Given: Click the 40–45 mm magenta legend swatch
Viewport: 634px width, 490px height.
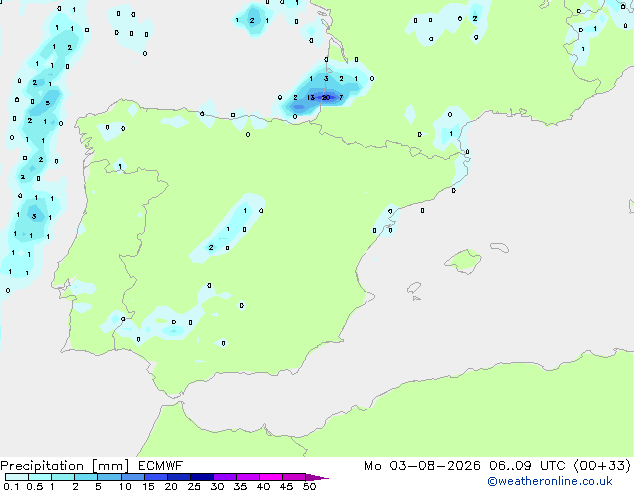Looking at the screenshot, I should point(271,477).
